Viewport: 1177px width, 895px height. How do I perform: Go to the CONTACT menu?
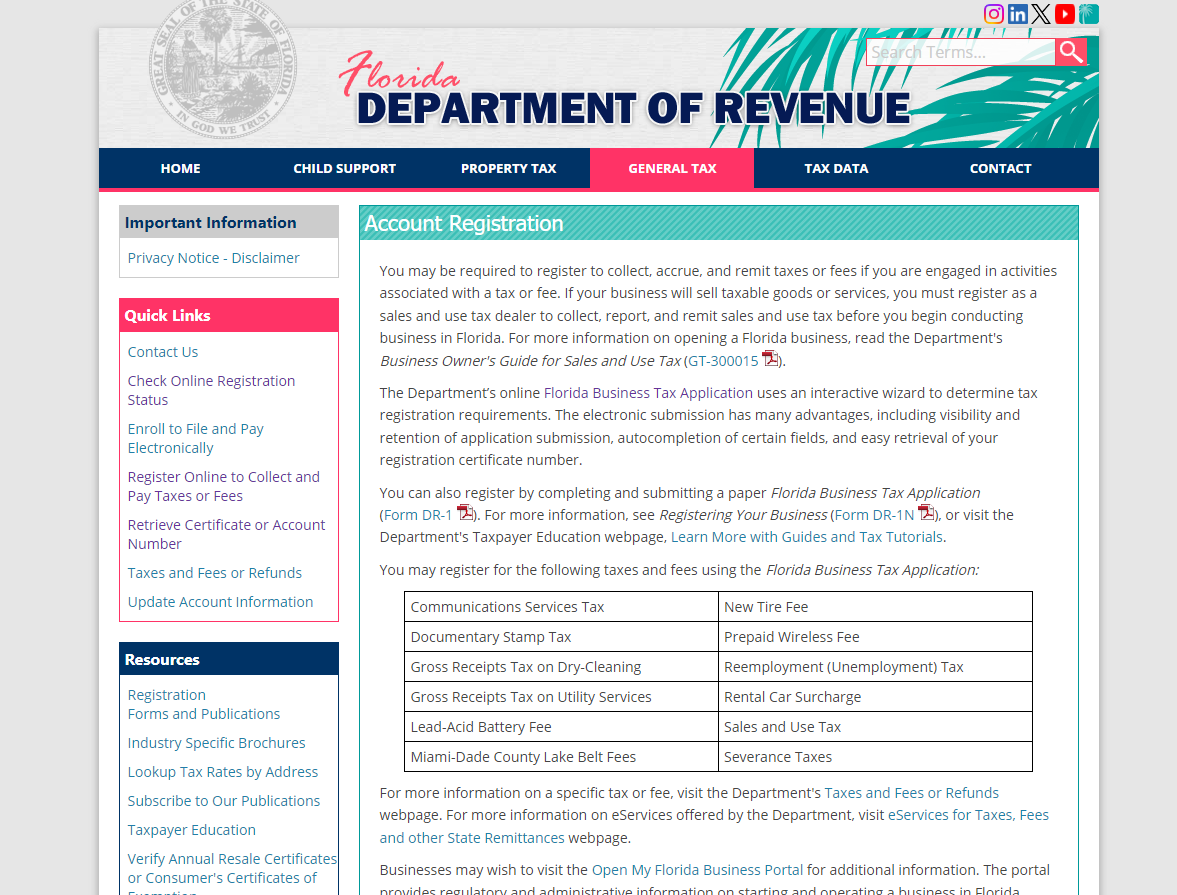1000,168
